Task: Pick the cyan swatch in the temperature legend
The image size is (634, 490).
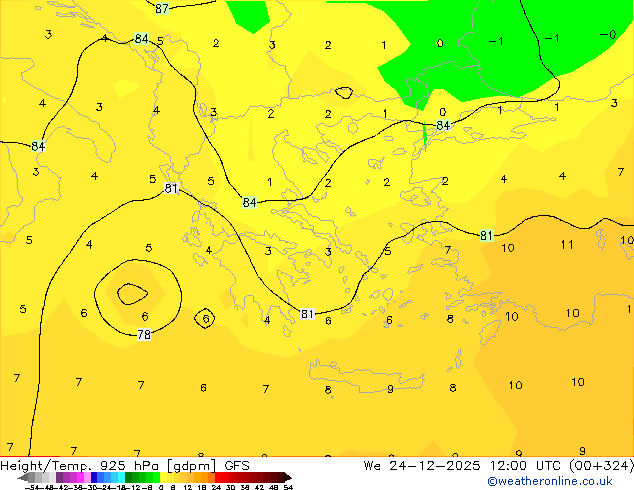Action: pyautogui.click(x=121, y=477)
